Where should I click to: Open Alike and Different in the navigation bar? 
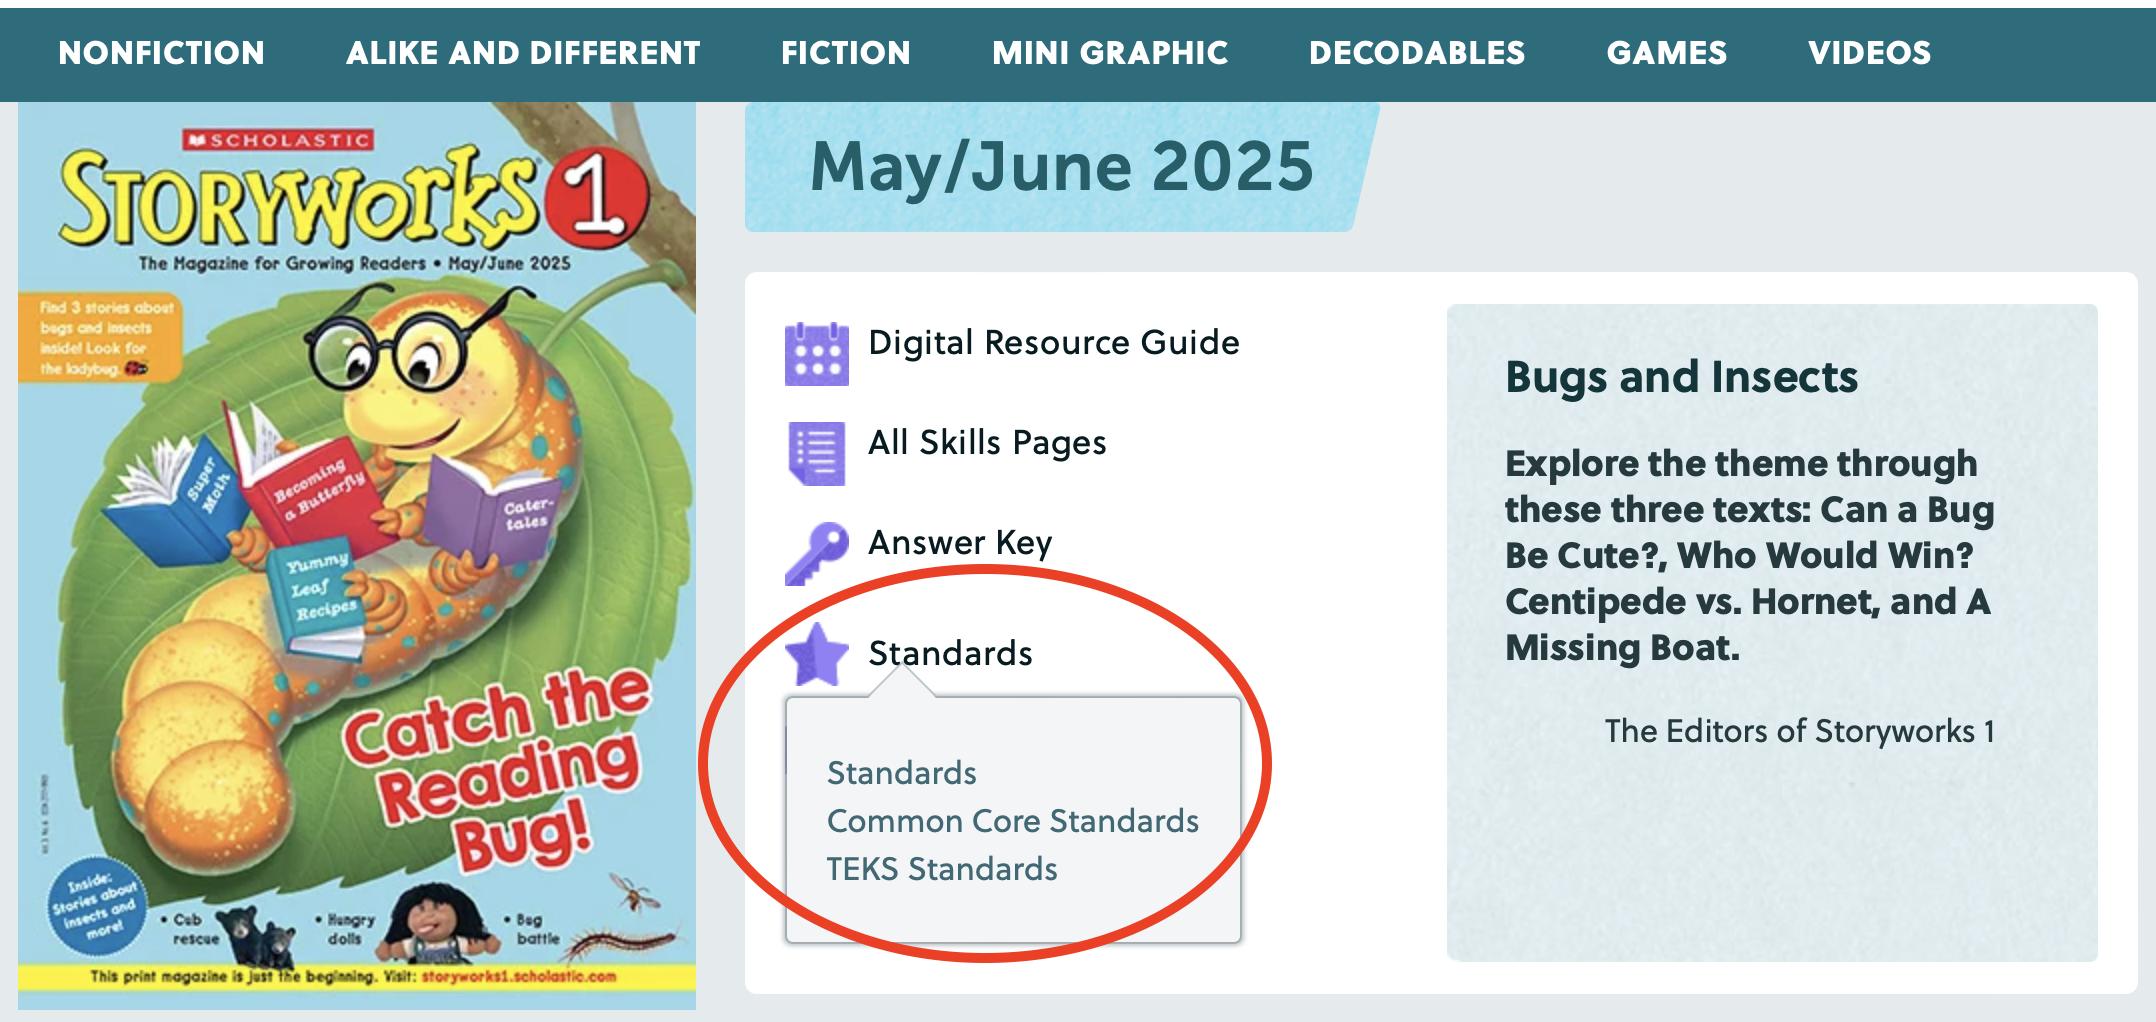[523, 53]
